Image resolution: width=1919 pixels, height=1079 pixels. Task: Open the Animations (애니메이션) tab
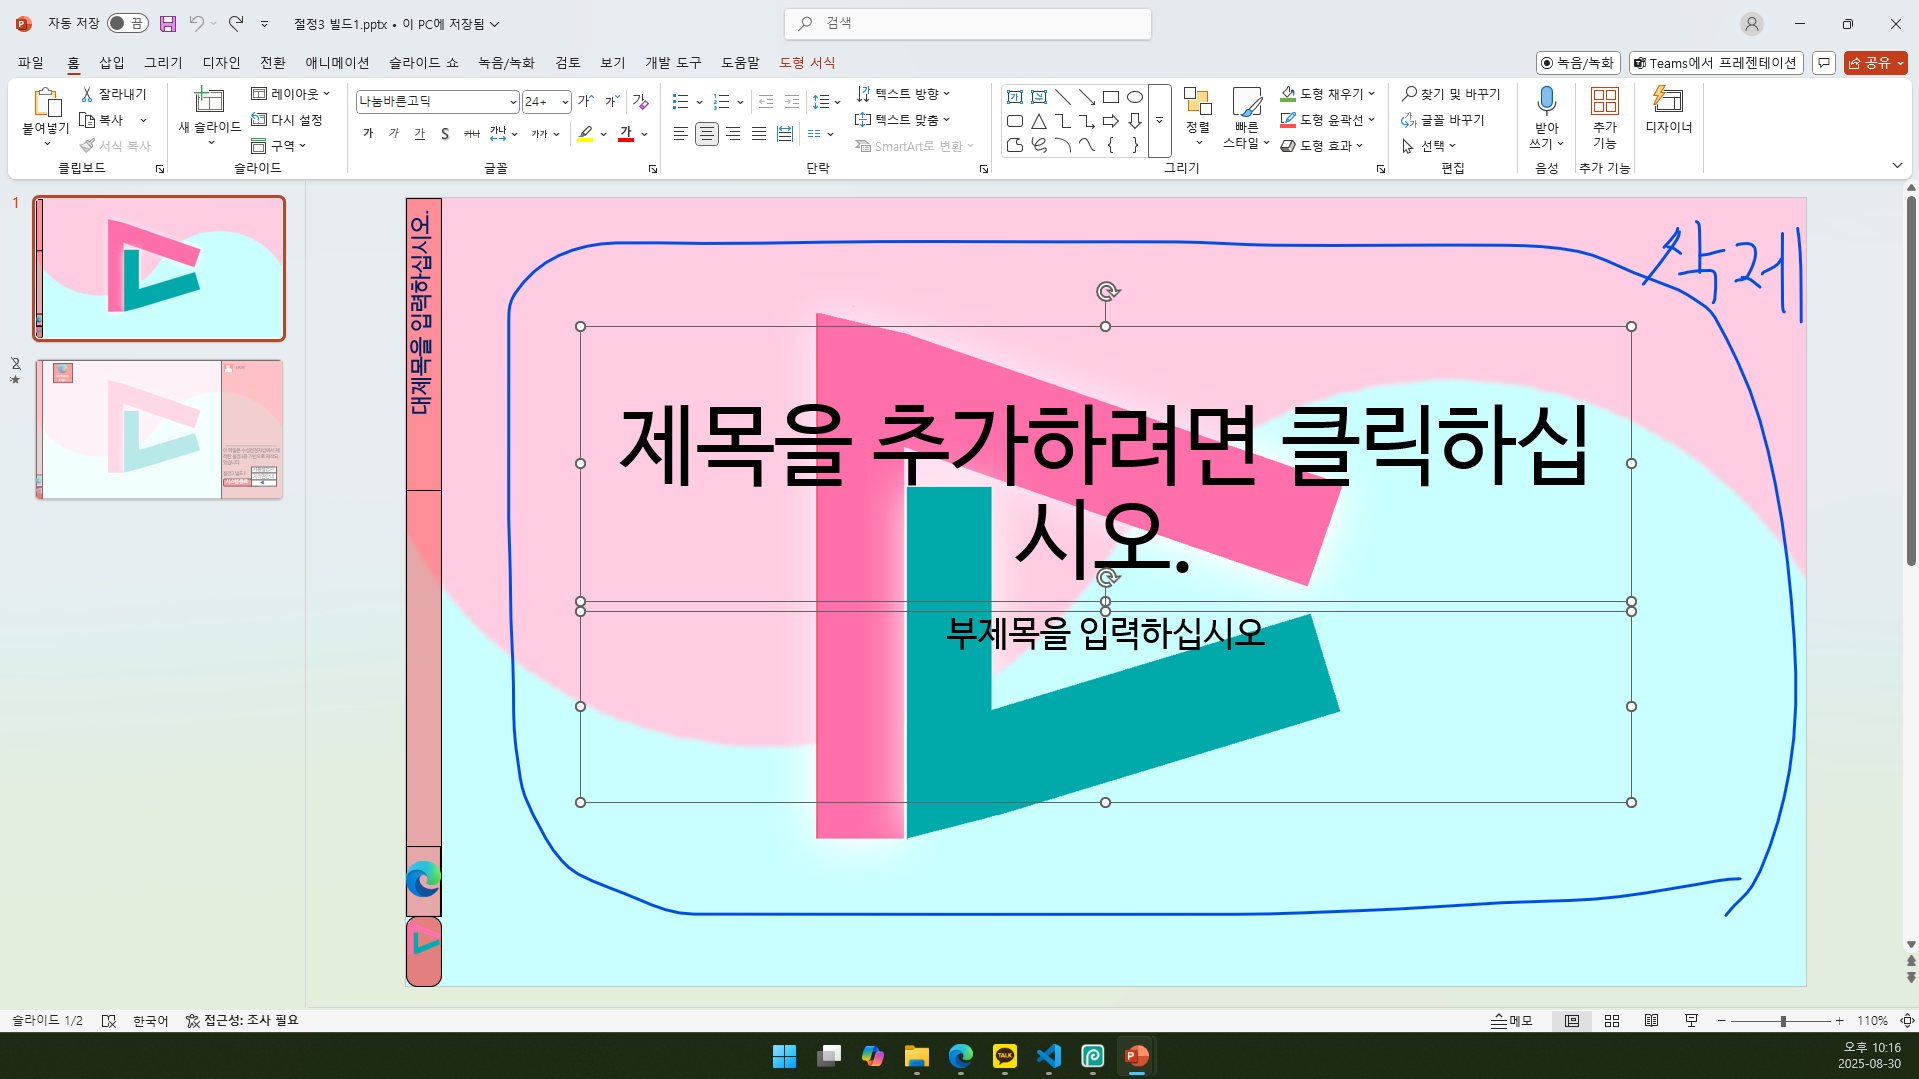pos(337,63)
